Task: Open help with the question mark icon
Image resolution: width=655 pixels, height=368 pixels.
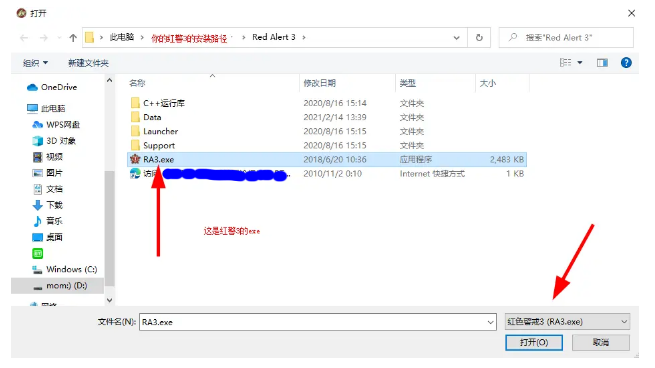Action: coord(626,63)
